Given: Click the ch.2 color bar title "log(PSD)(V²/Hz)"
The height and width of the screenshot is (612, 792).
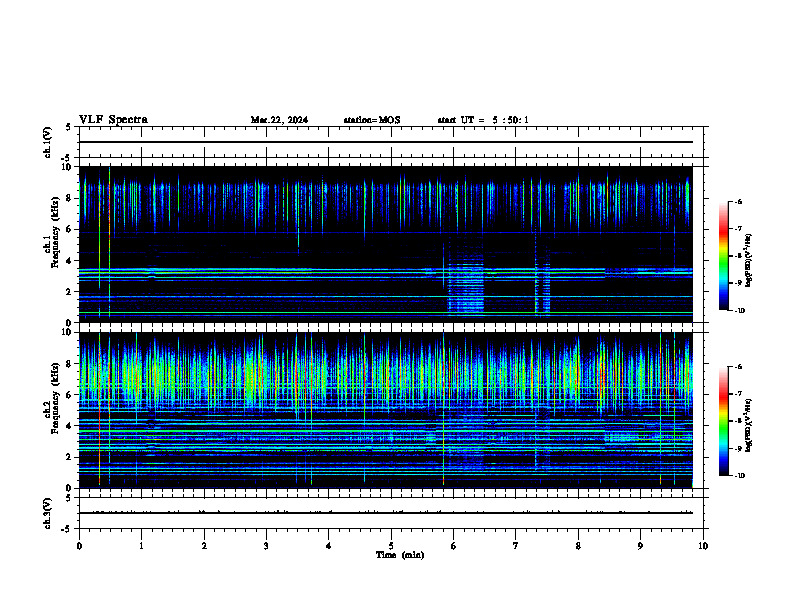Looking at the screenshot, I should (x=749, y=426).
